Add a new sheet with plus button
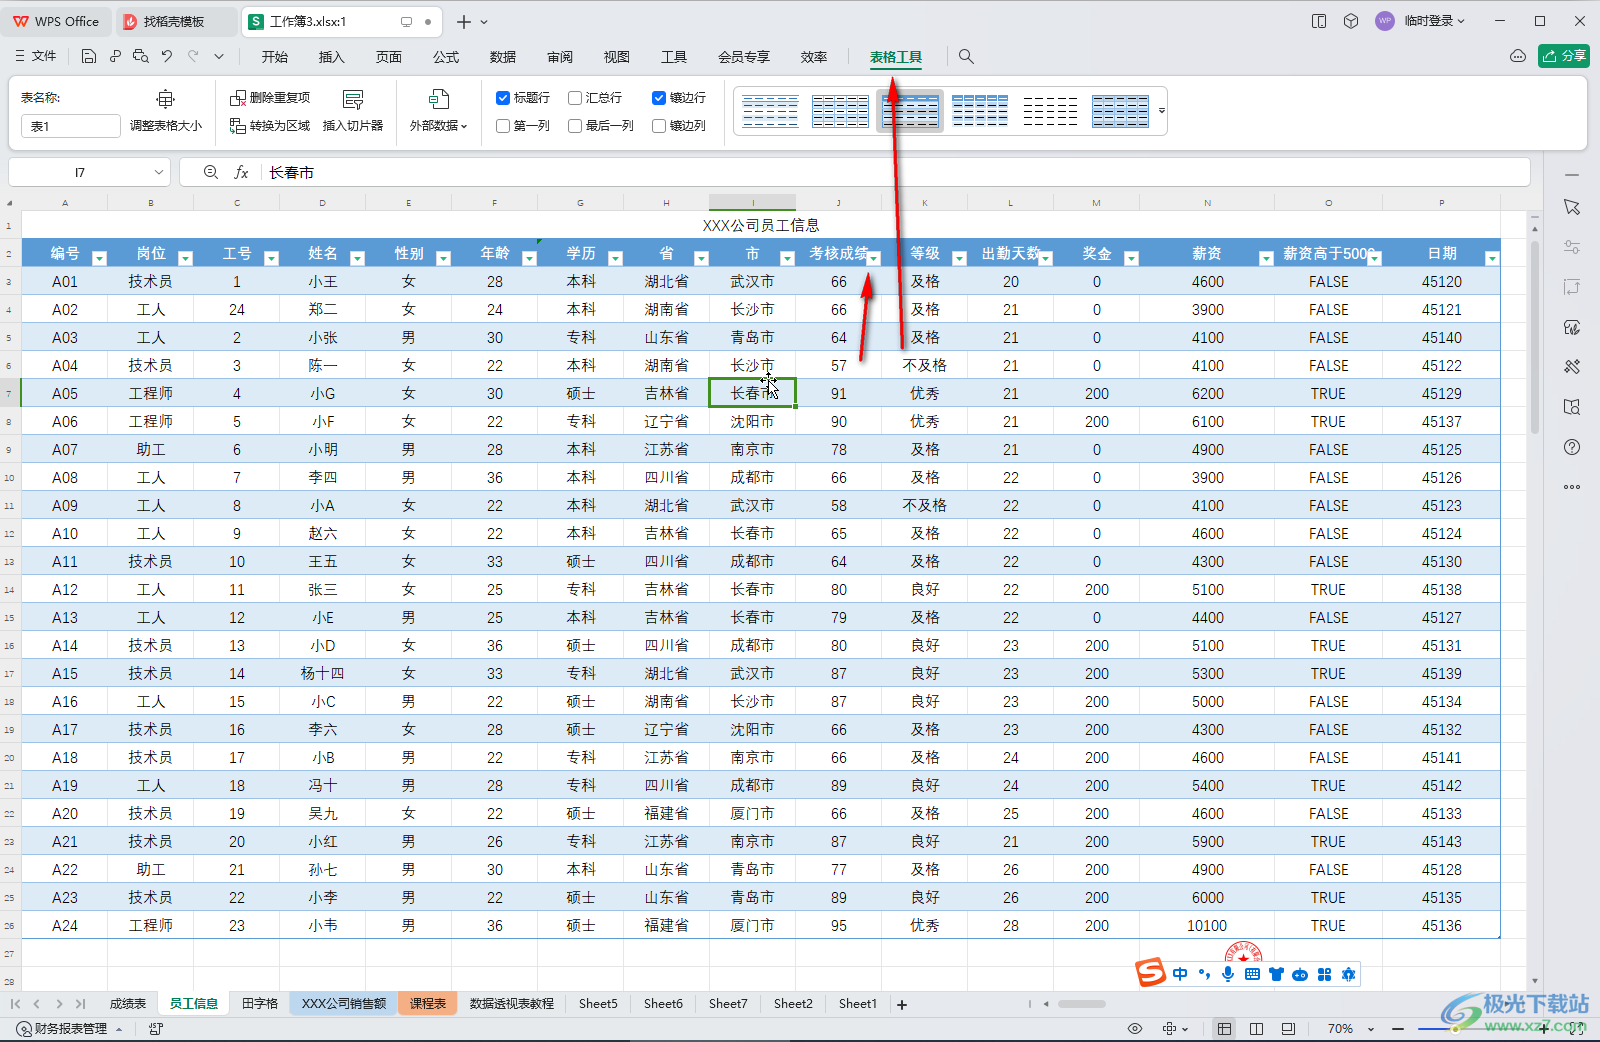Screen dimensions: 1600x1042 click(x=902, y=1004)
